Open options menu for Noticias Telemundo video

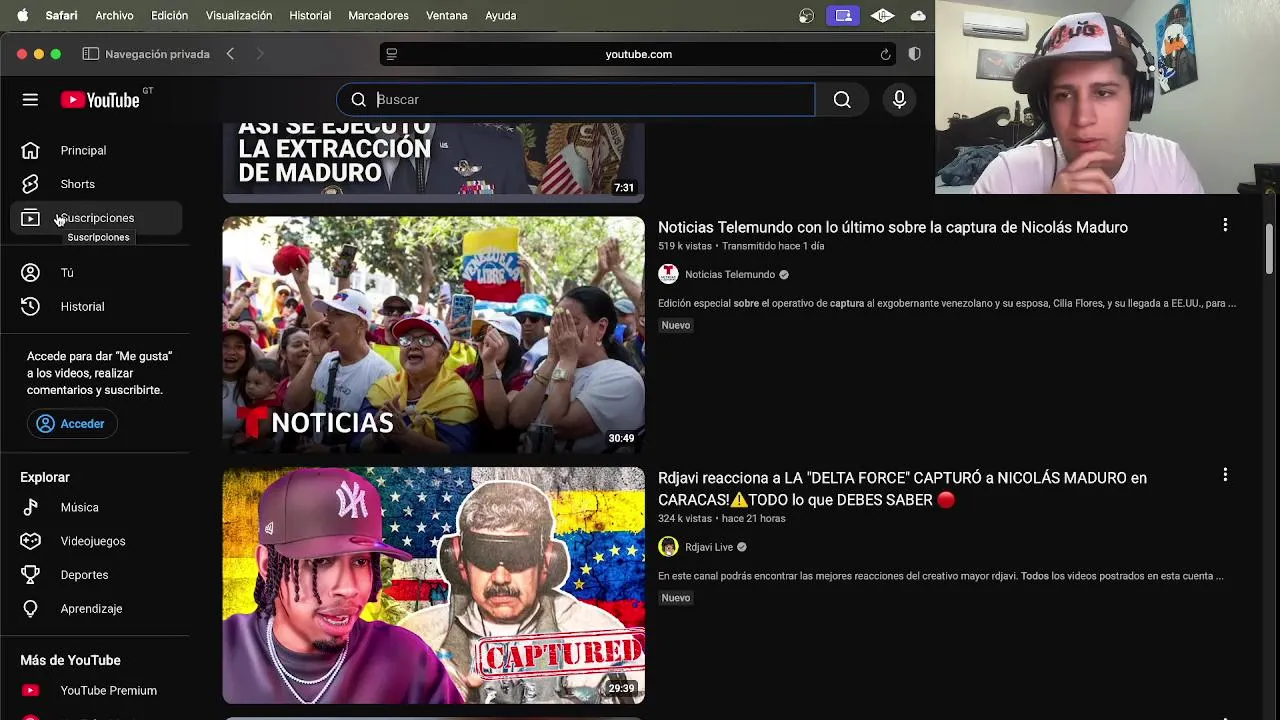[x=1225, y=225]
